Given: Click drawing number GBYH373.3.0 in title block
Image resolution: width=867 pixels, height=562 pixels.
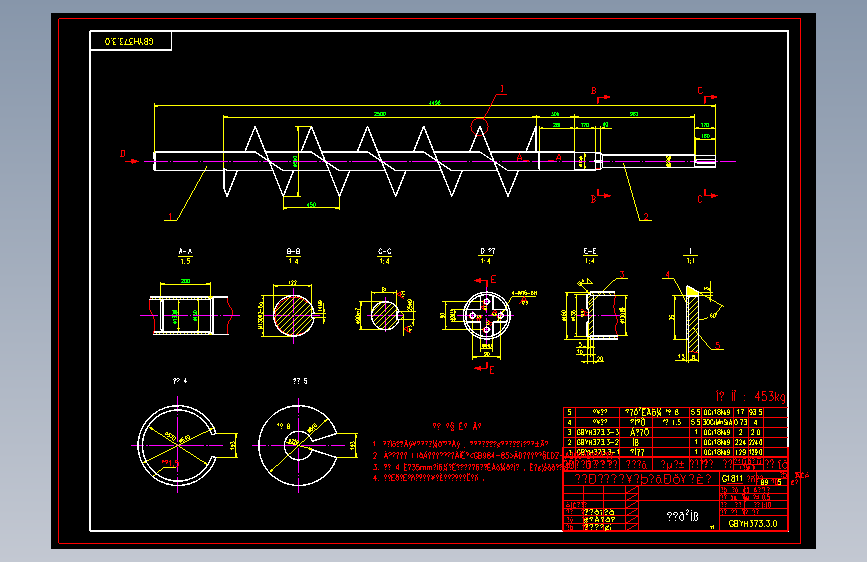Looking at the screenshot, I should (x=753, y=523).
